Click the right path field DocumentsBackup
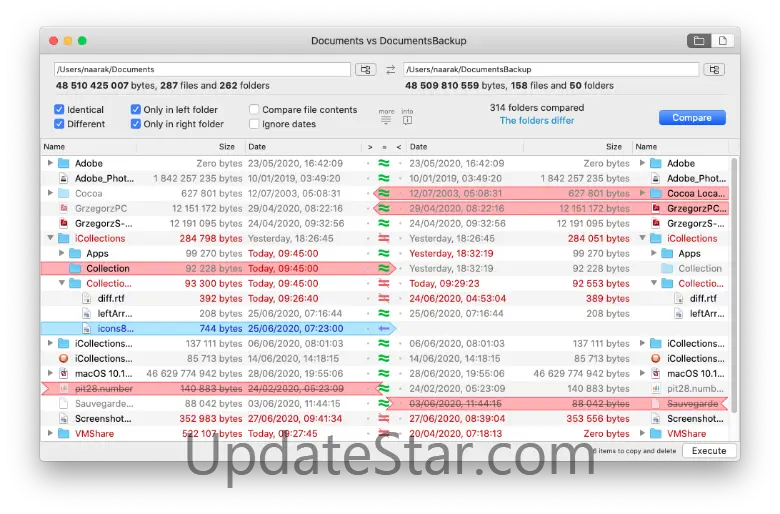Screen dimensions: 780x514 click(x=551, y=70)
